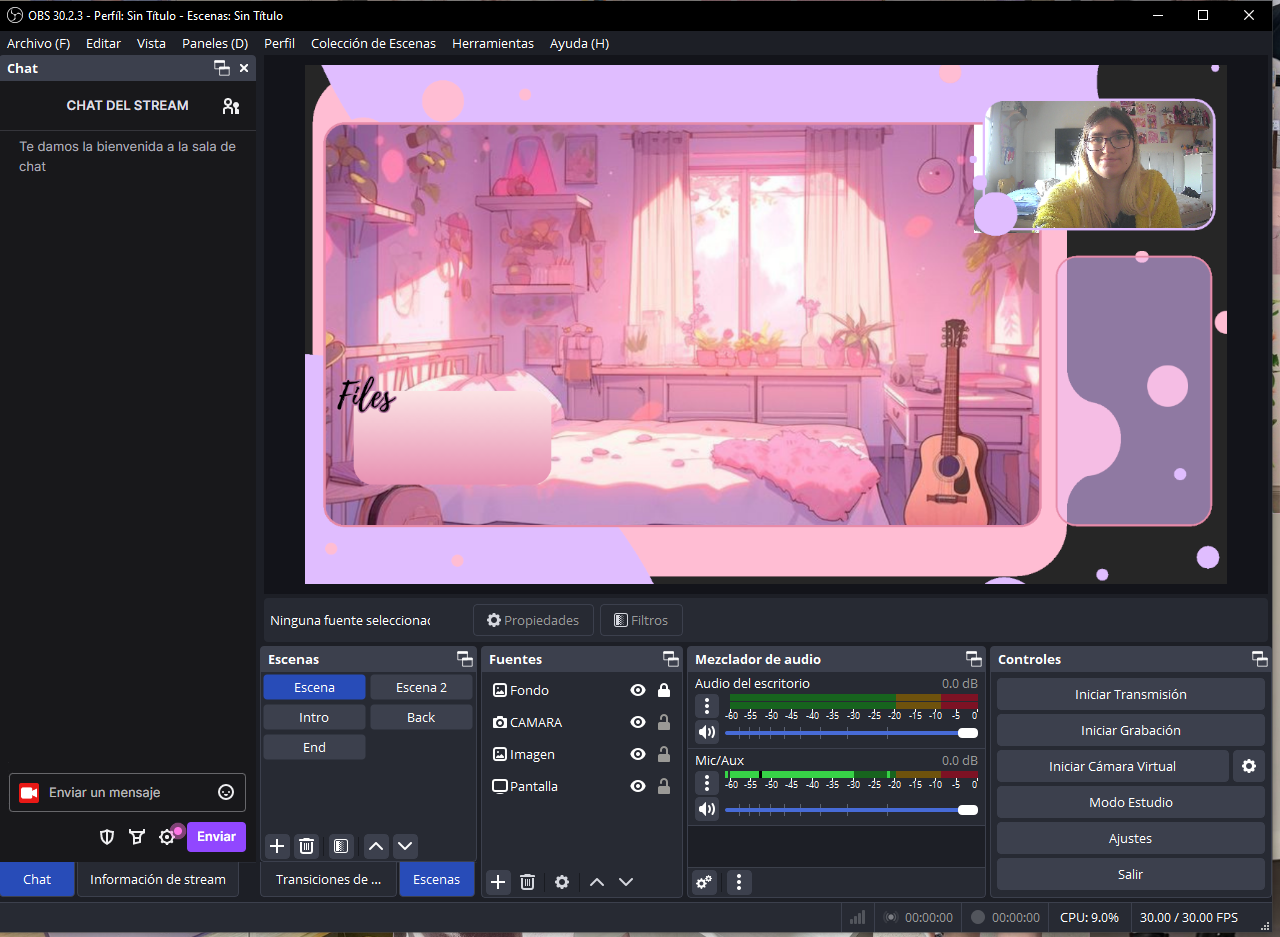The width and height of the screenshot is (1280, 937).
Task: Pop out the Controles dock
Action: pyautogui.click(x=1260, y=659)
